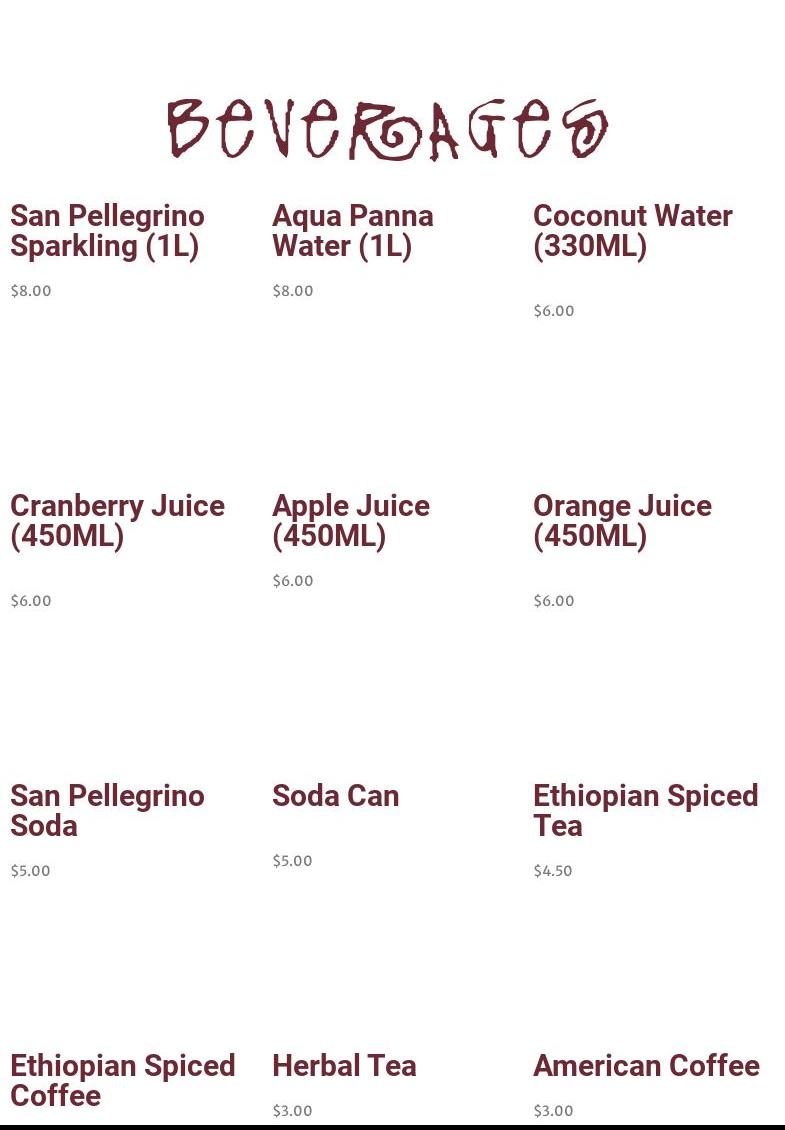Click the Beverages heading logo

point(388,130)
